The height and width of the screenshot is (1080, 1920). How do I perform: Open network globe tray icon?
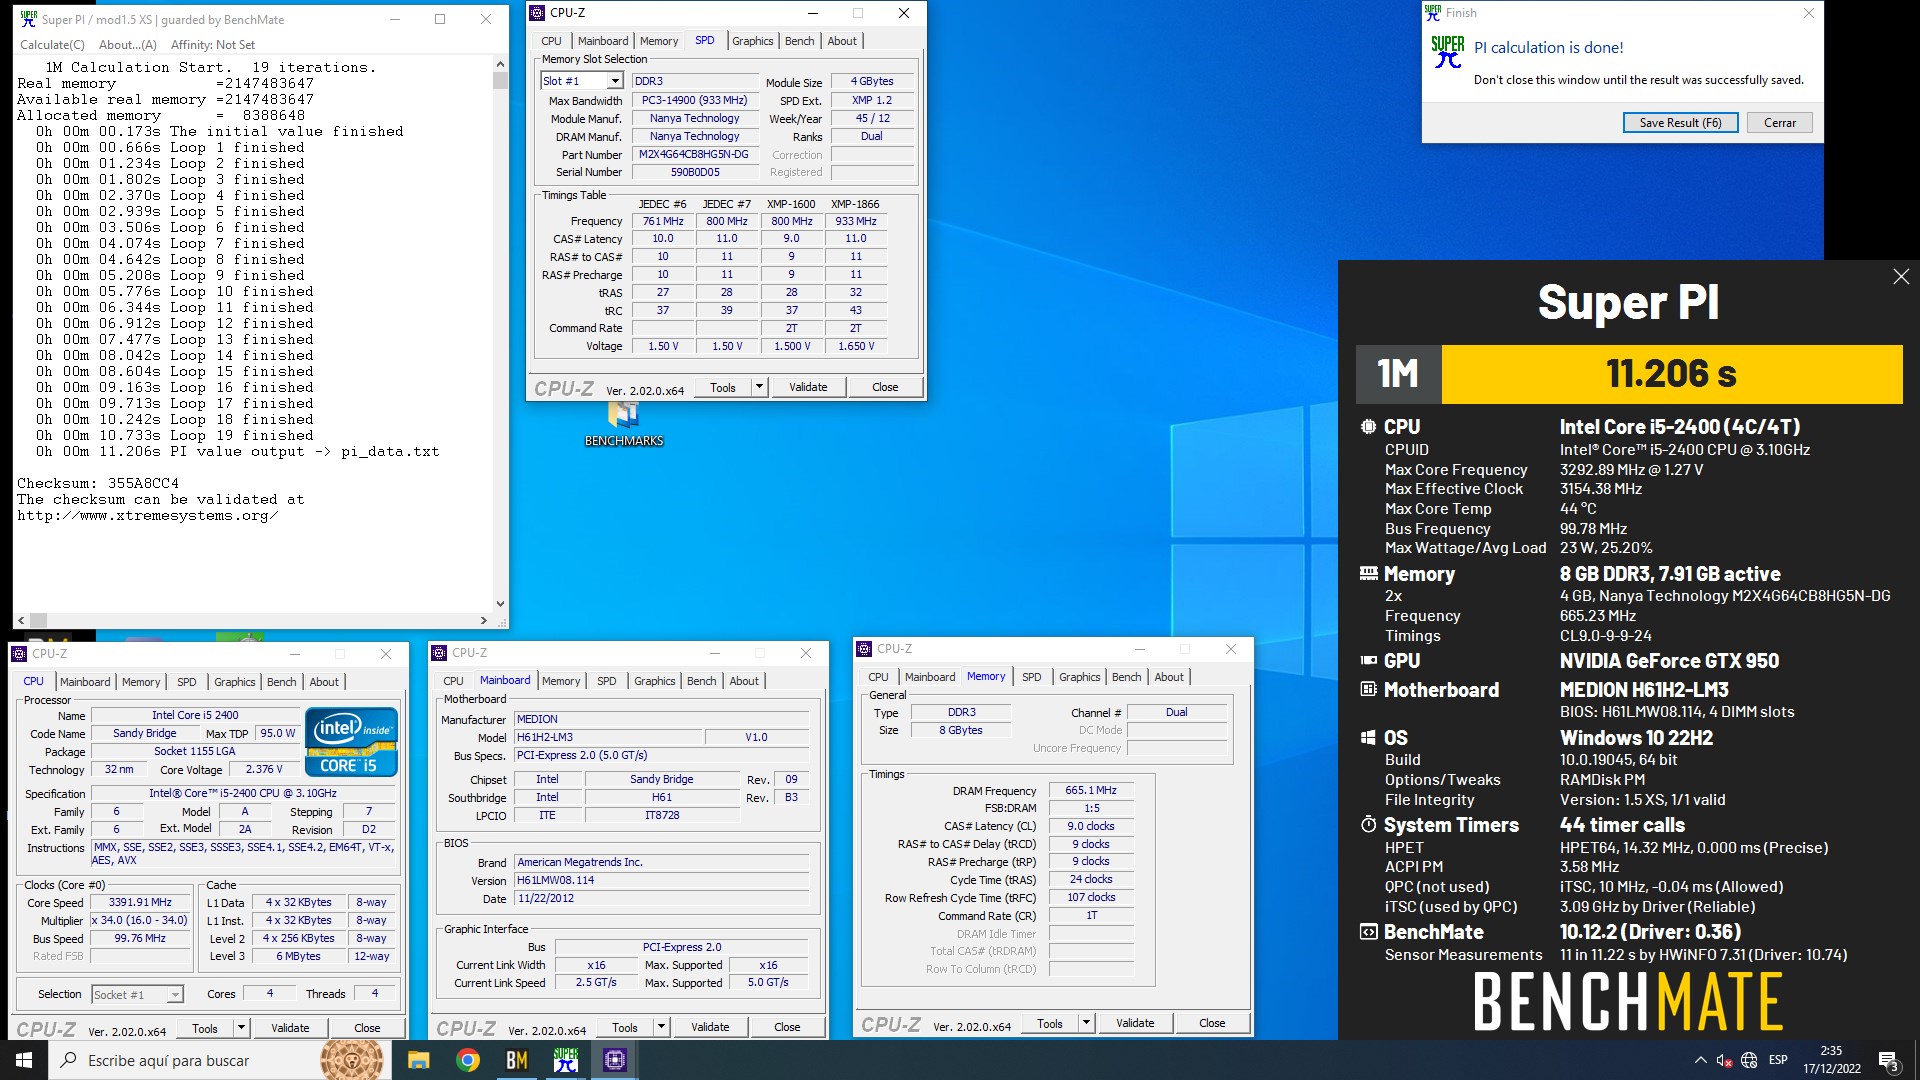click(1749, 1060)
